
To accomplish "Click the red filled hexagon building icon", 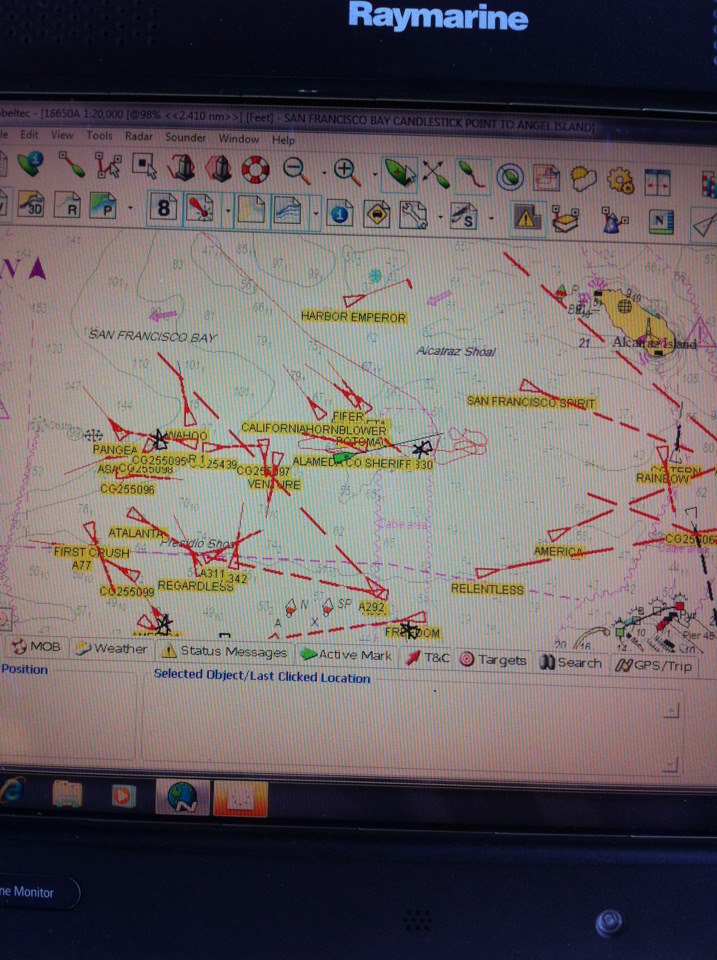I will point(219,168).
